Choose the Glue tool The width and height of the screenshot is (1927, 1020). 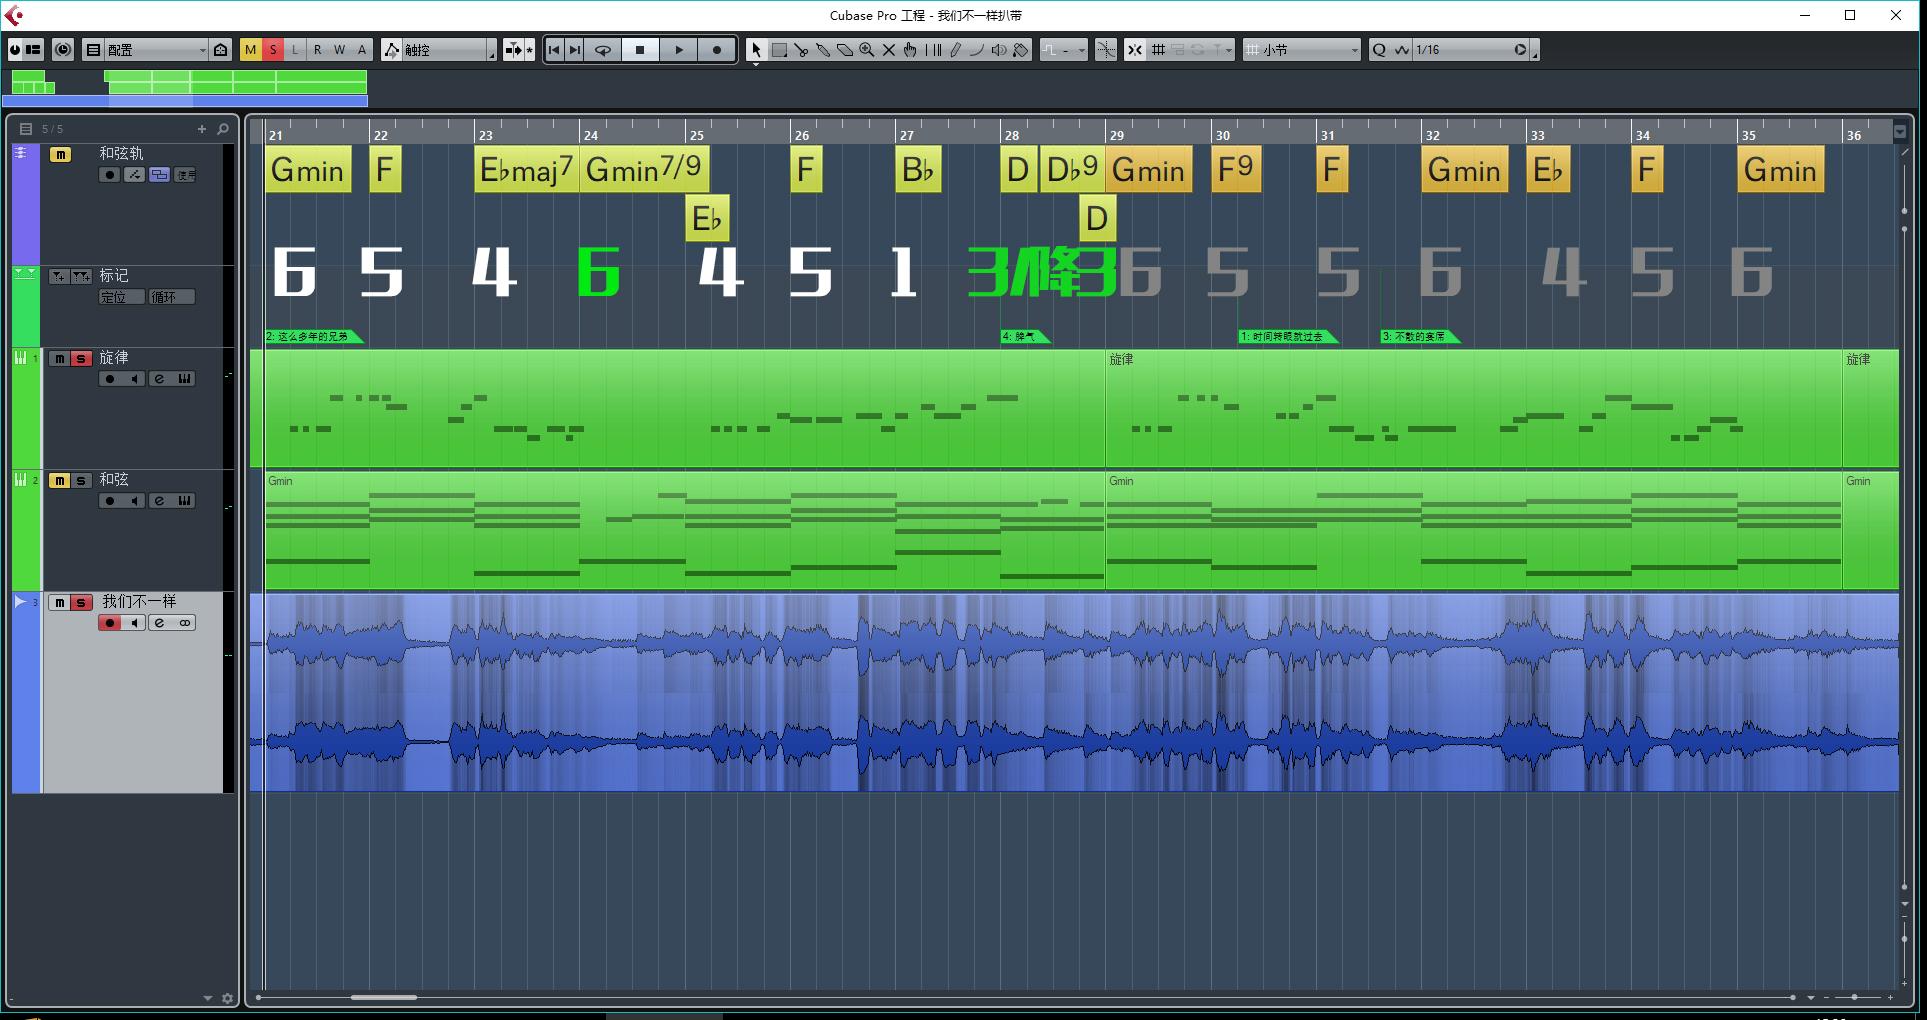pos(823,49)
